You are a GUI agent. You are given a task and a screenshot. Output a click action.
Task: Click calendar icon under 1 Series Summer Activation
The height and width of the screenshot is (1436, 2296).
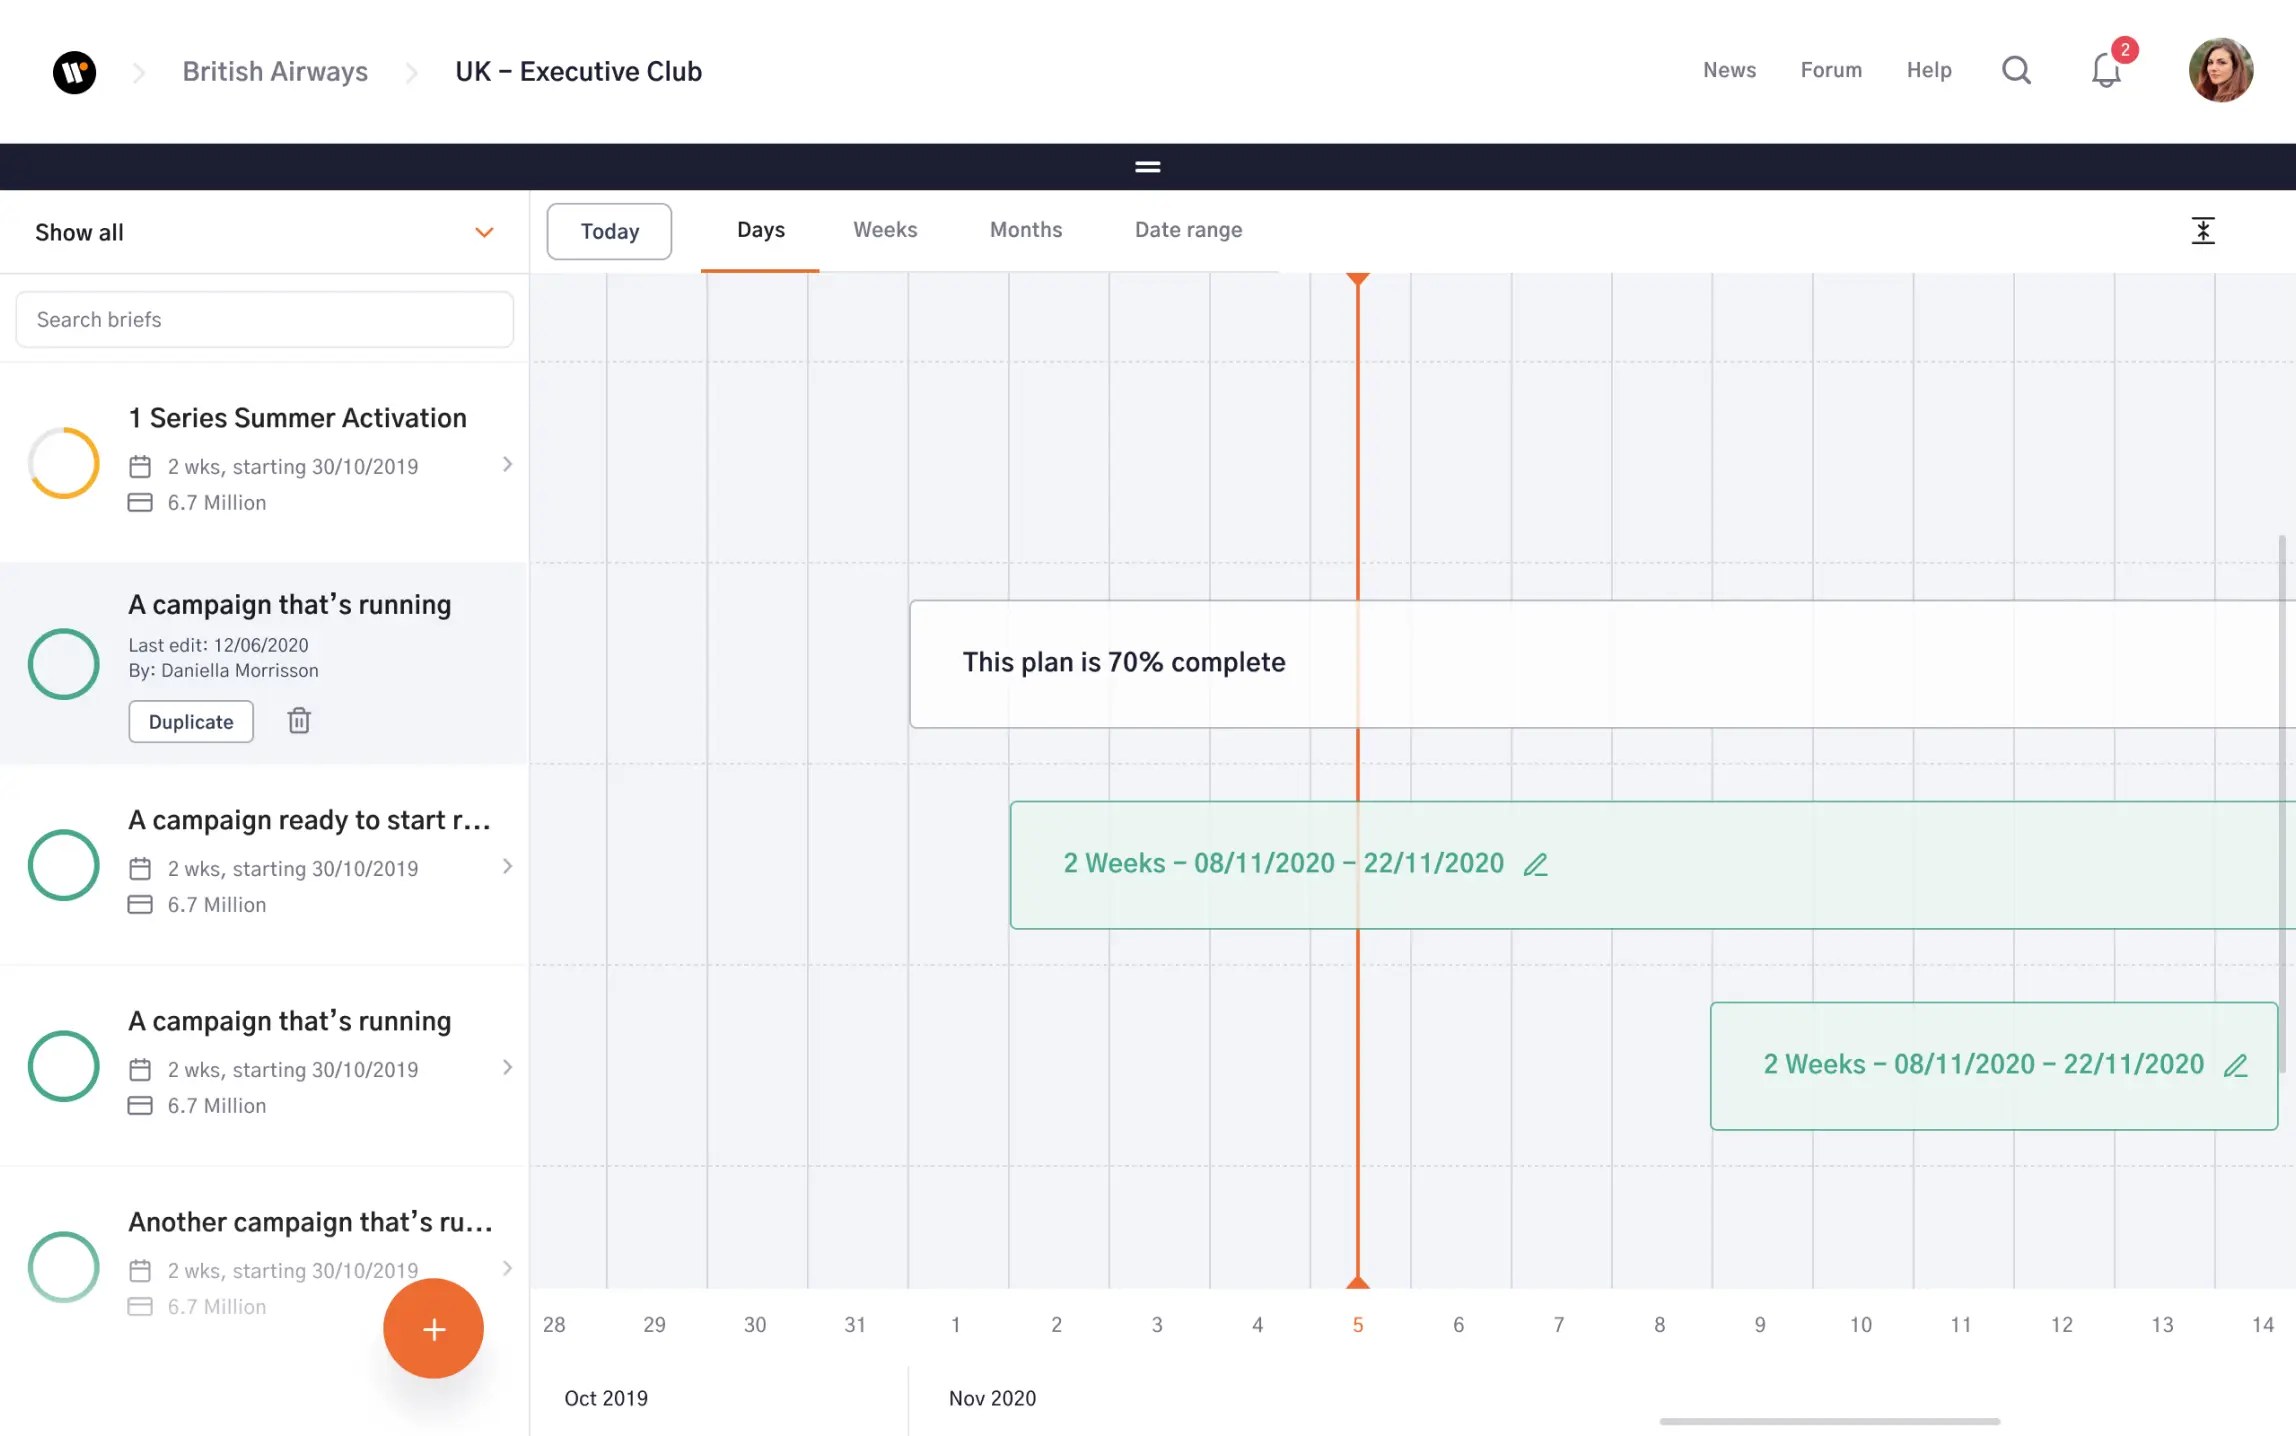[x=140, y=467]
